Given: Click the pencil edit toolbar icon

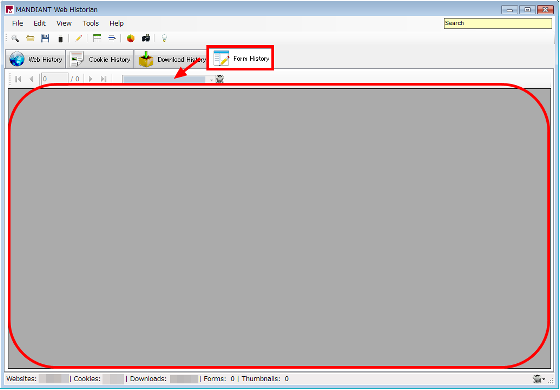Looking at the screenshot, I should [x=79, y=38].
